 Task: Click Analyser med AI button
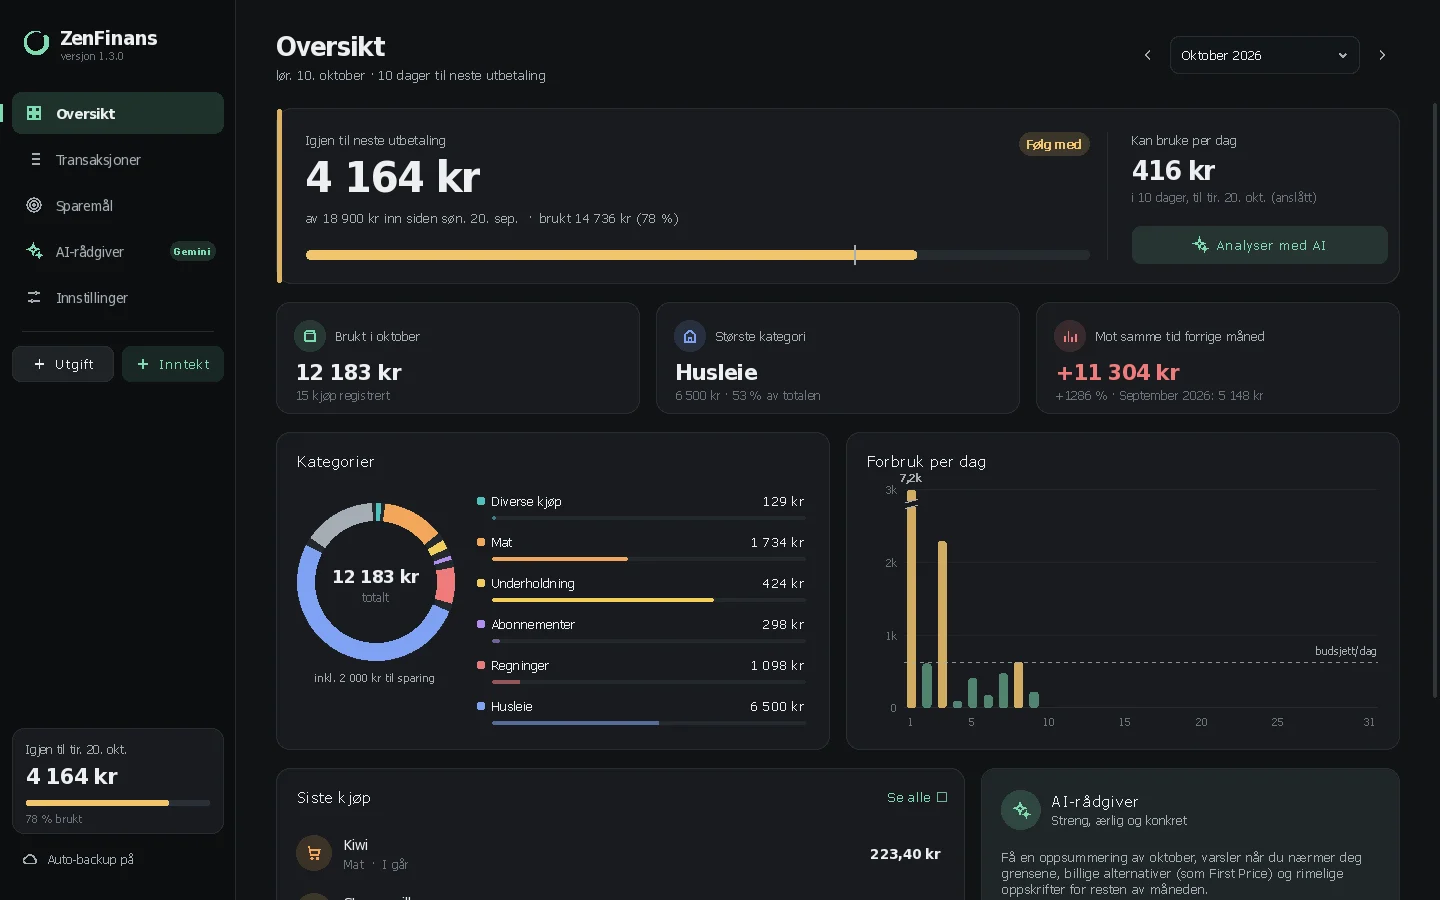[x=1260, y=245]
